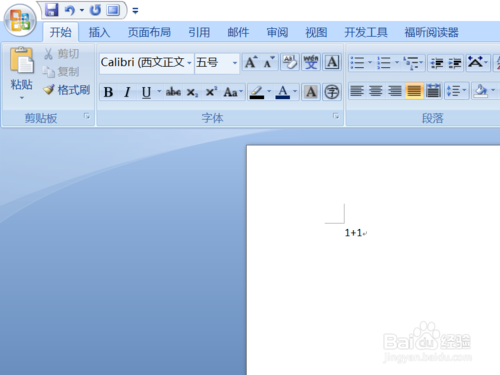Toggle underline formatting
This screenshot has width=500, height=375.
pos(146,92)
